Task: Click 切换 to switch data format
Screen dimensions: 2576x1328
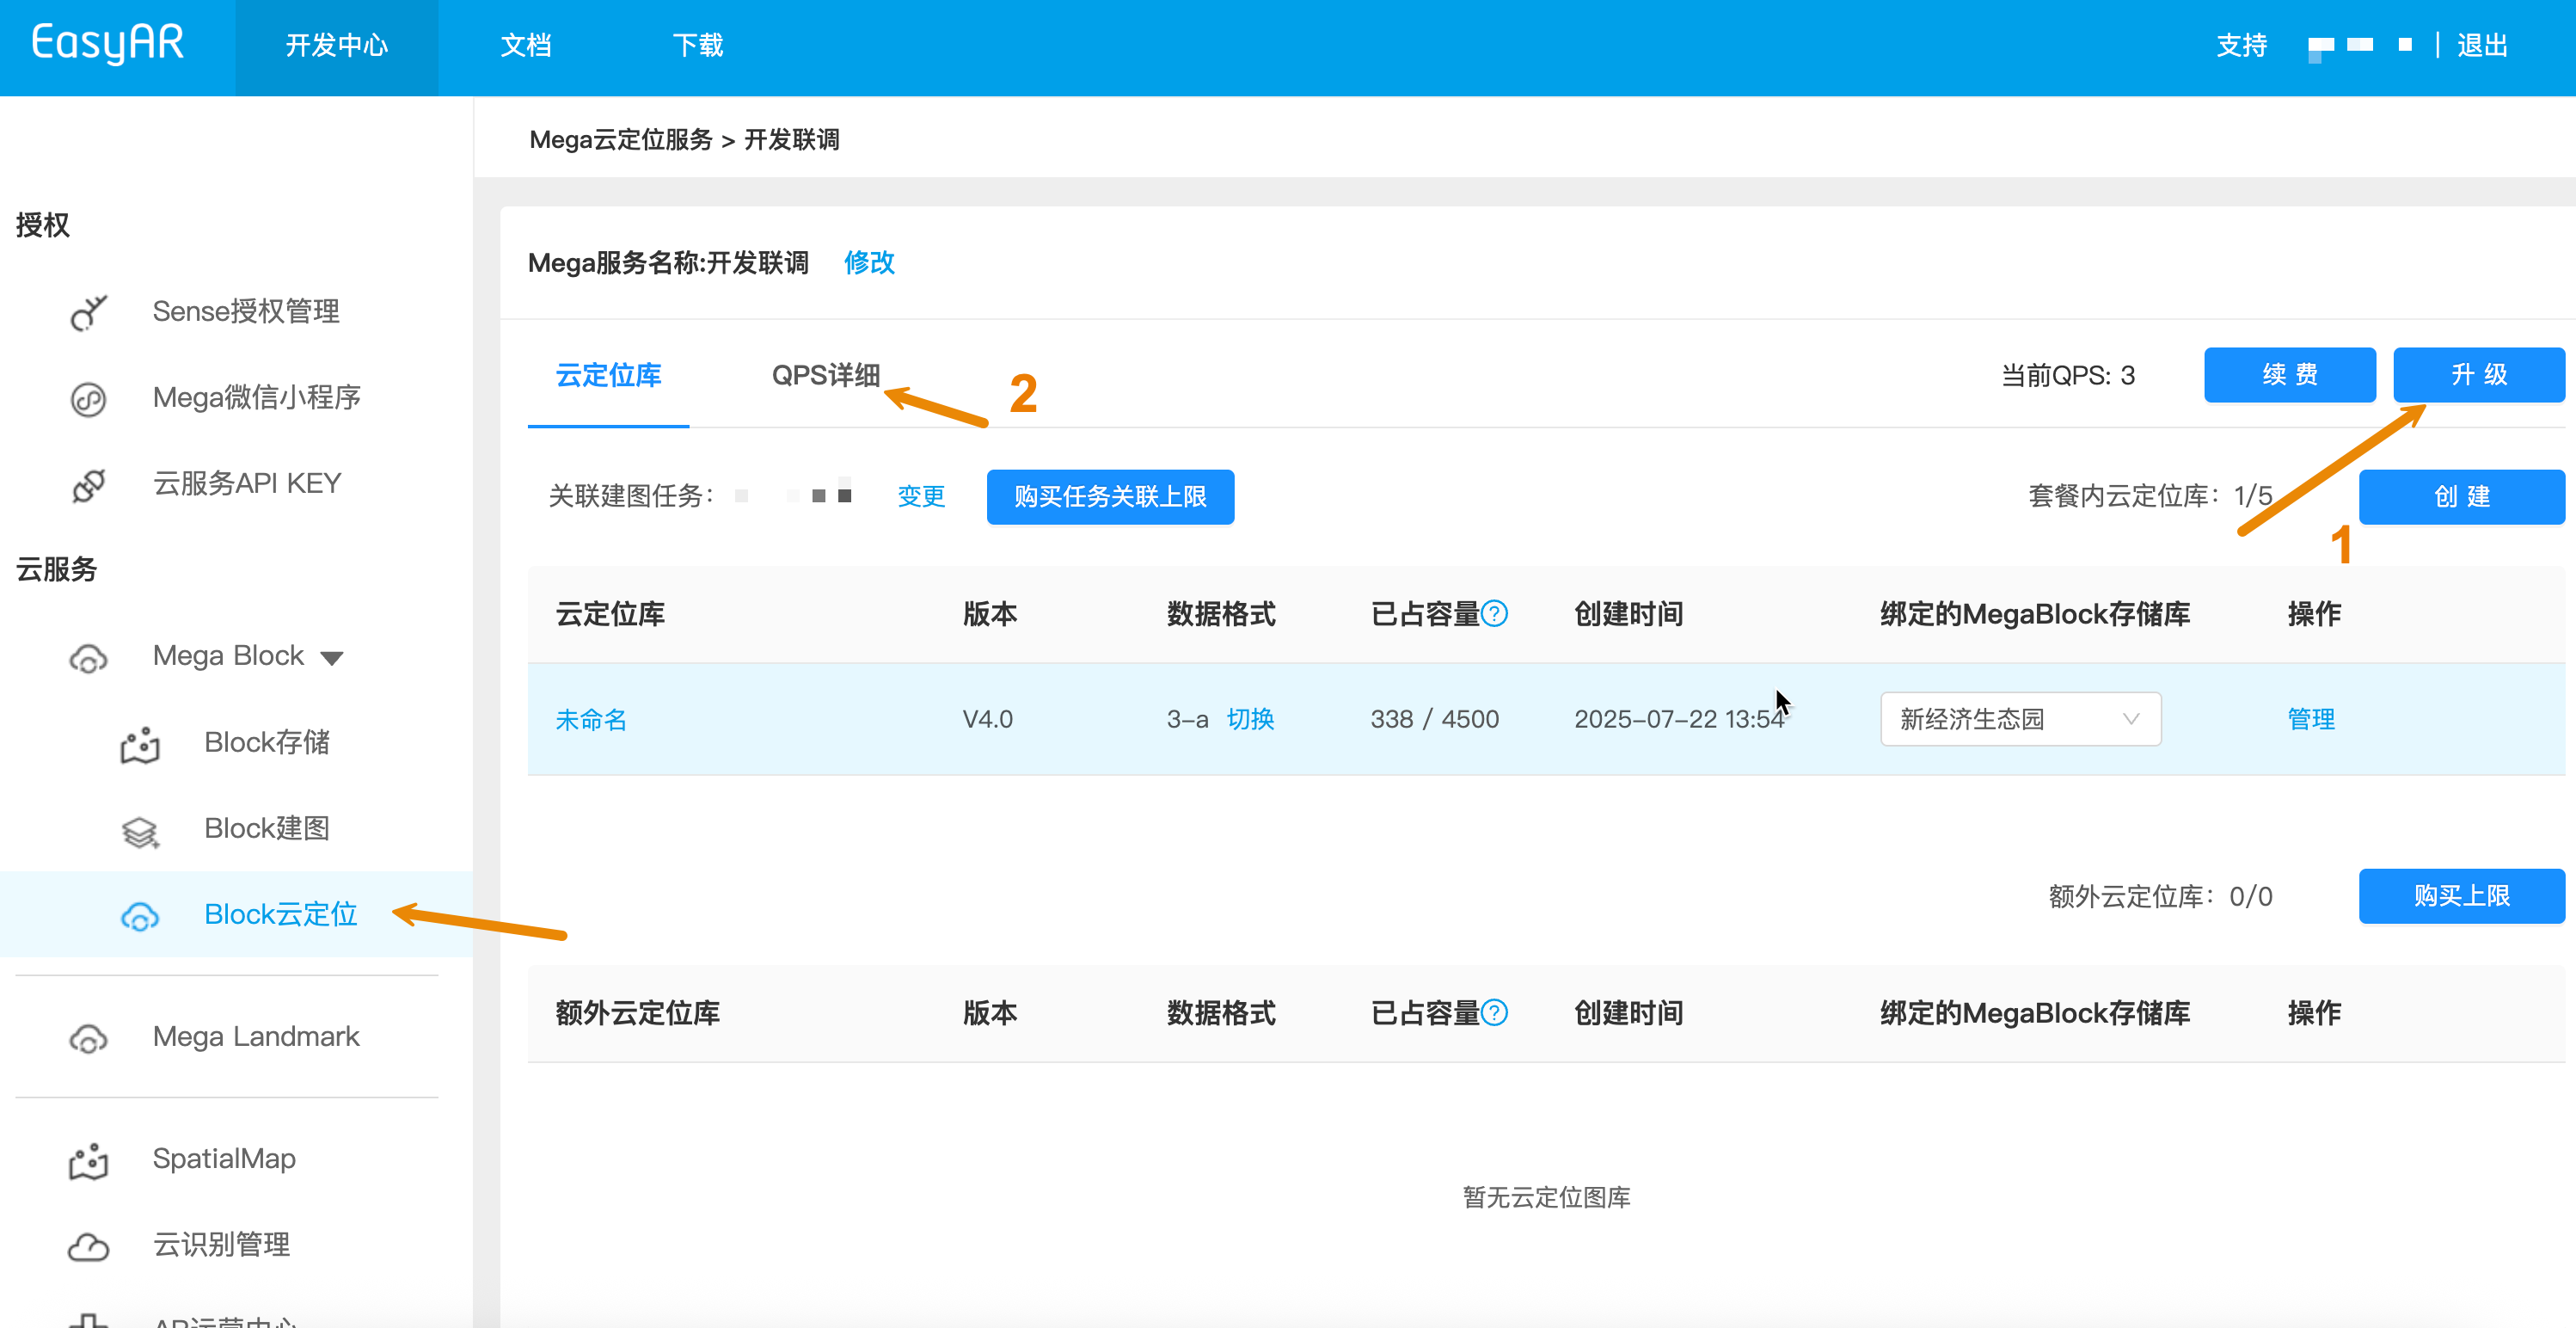Action: 1250,719
